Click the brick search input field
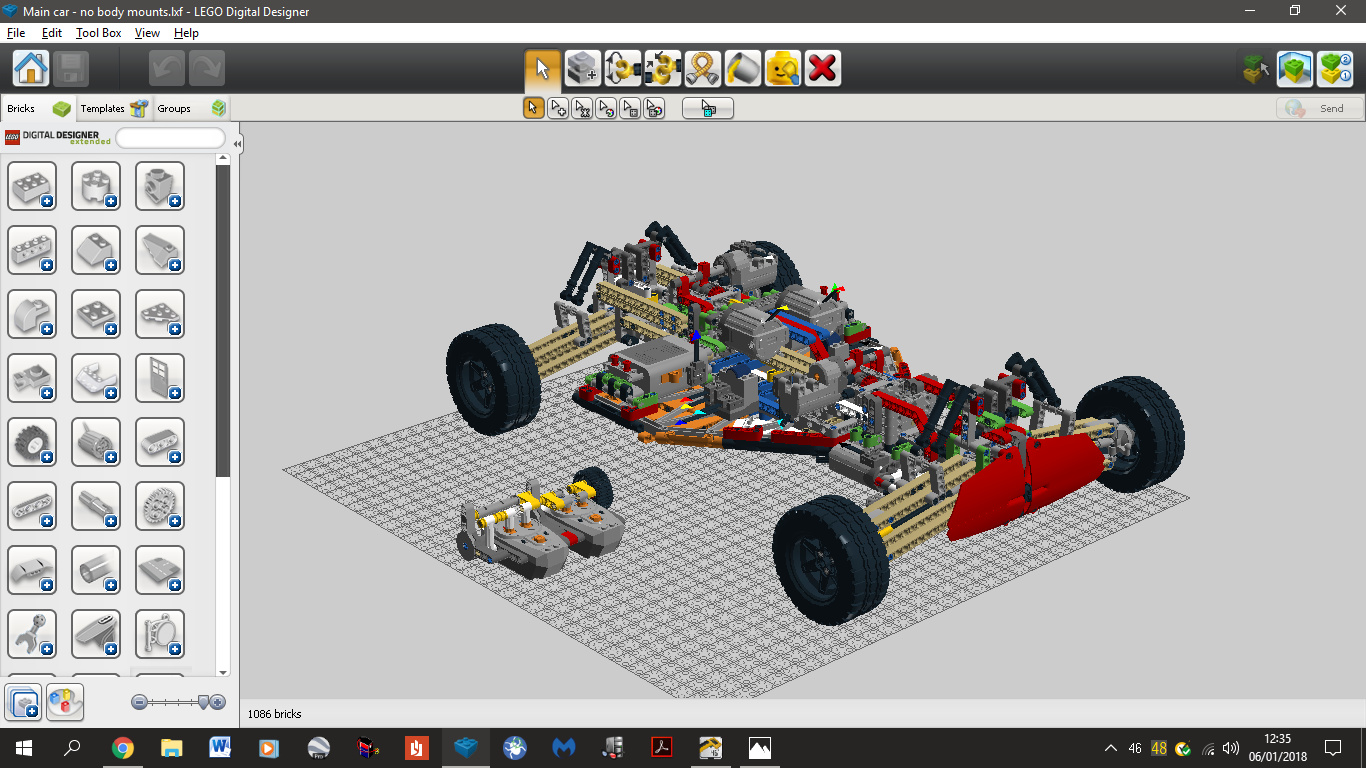 click(x=171, y=138)
